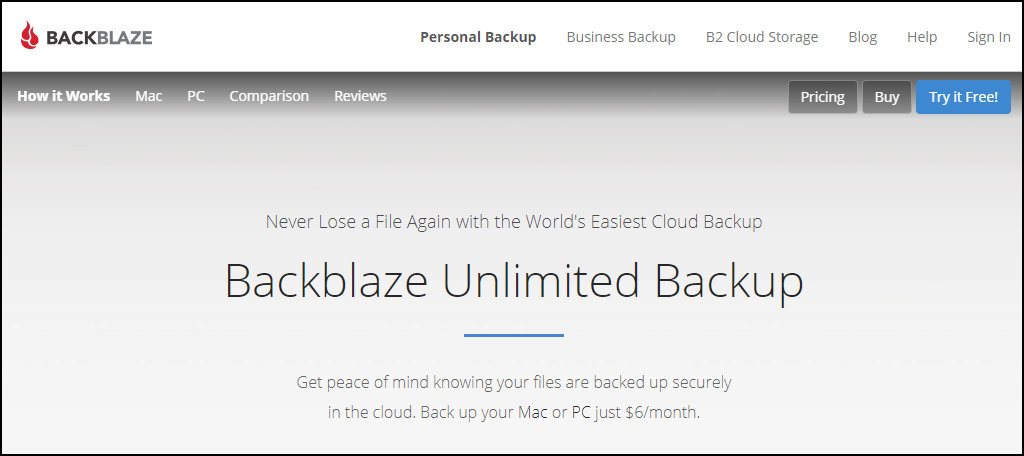Image resolution: width=1024 pixels, height=456 pixels.
Task: Click the blue divider line under headline
Action: click(514, 335)
